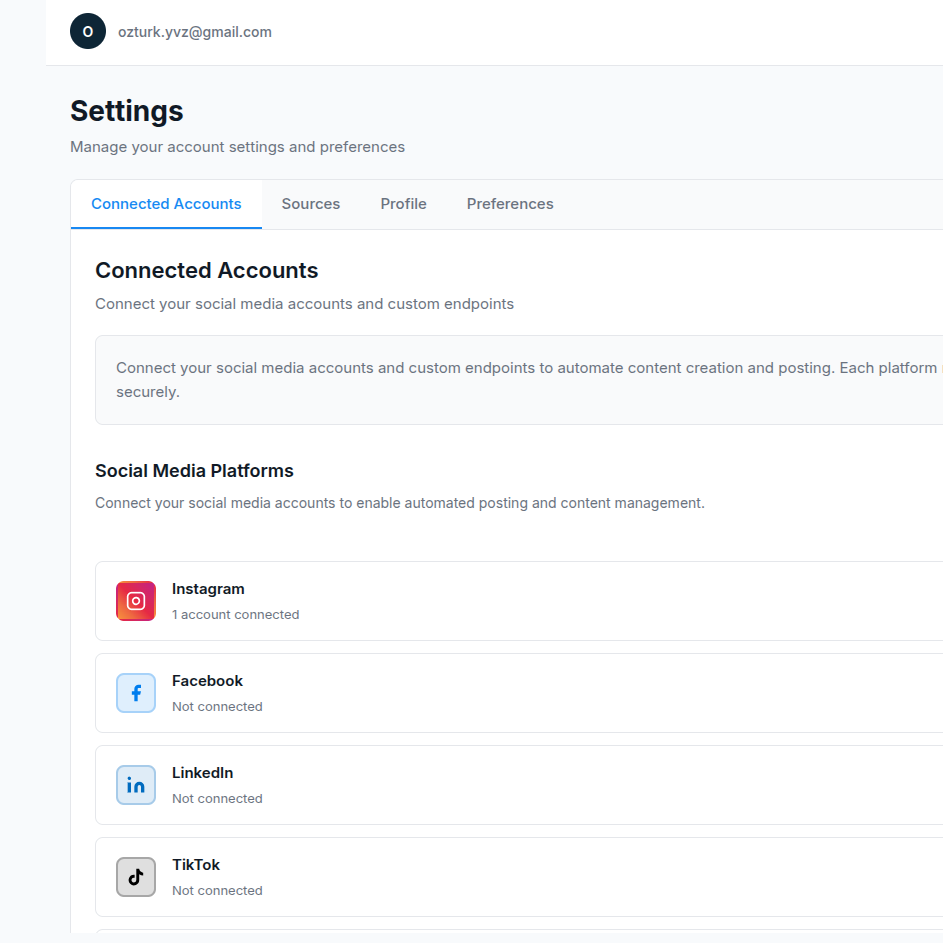Screen dimensions: 943x943
Task: Open the Sources tab
Action: (x=310, y=204)
